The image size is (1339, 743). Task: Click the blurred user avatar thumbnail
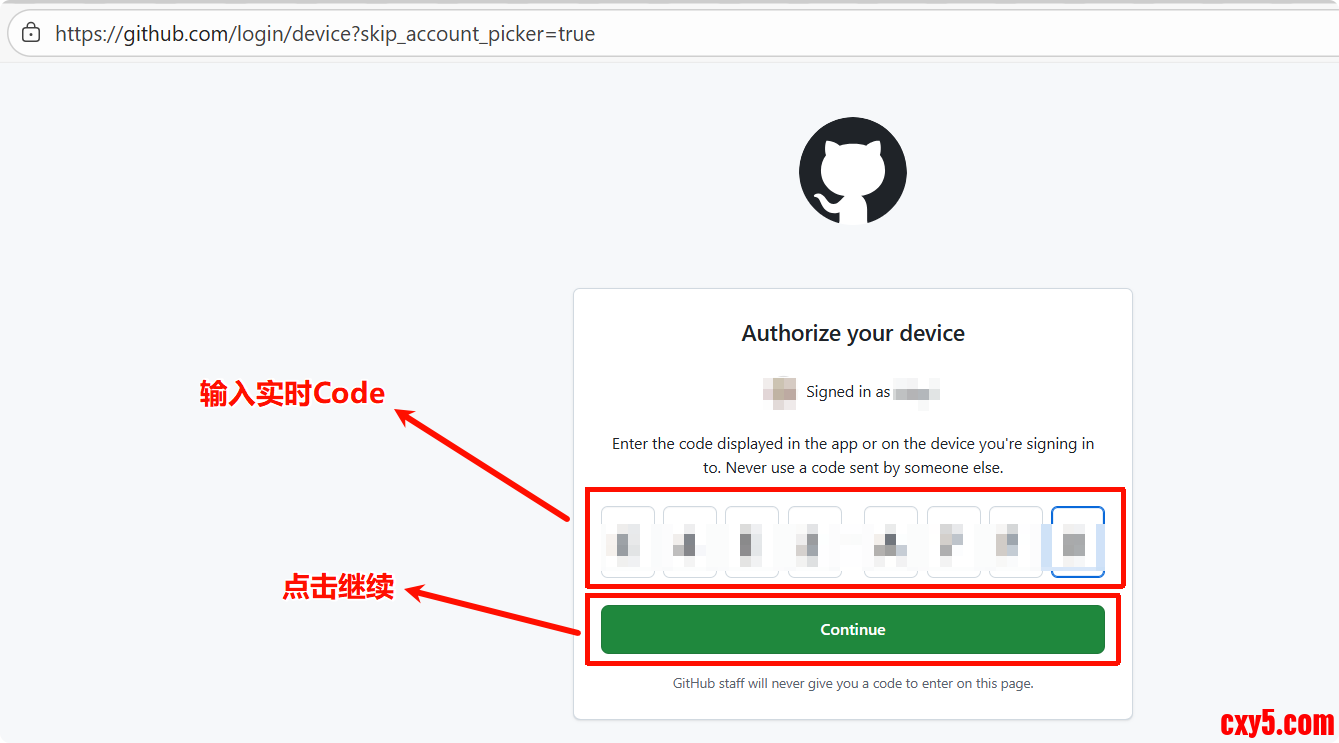[779, 392]
